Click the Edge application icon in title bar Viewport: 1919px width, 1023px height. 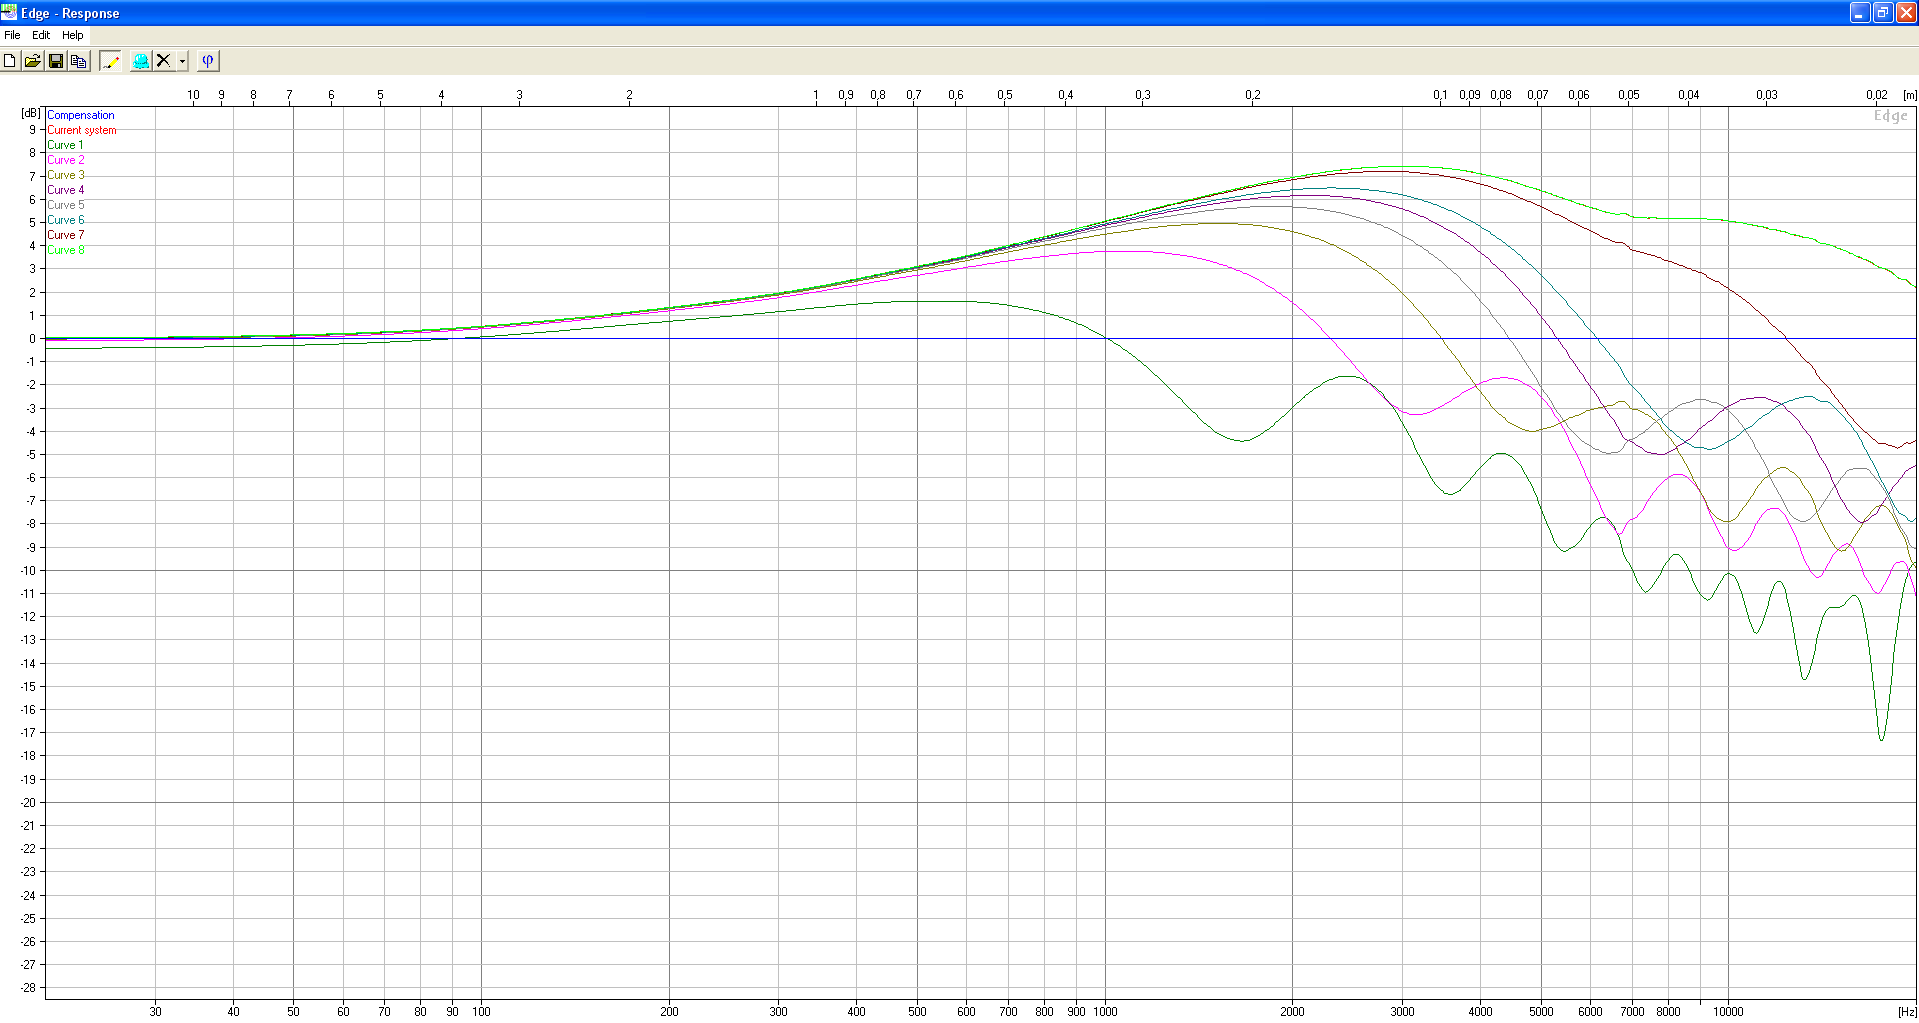pos(10,12)
